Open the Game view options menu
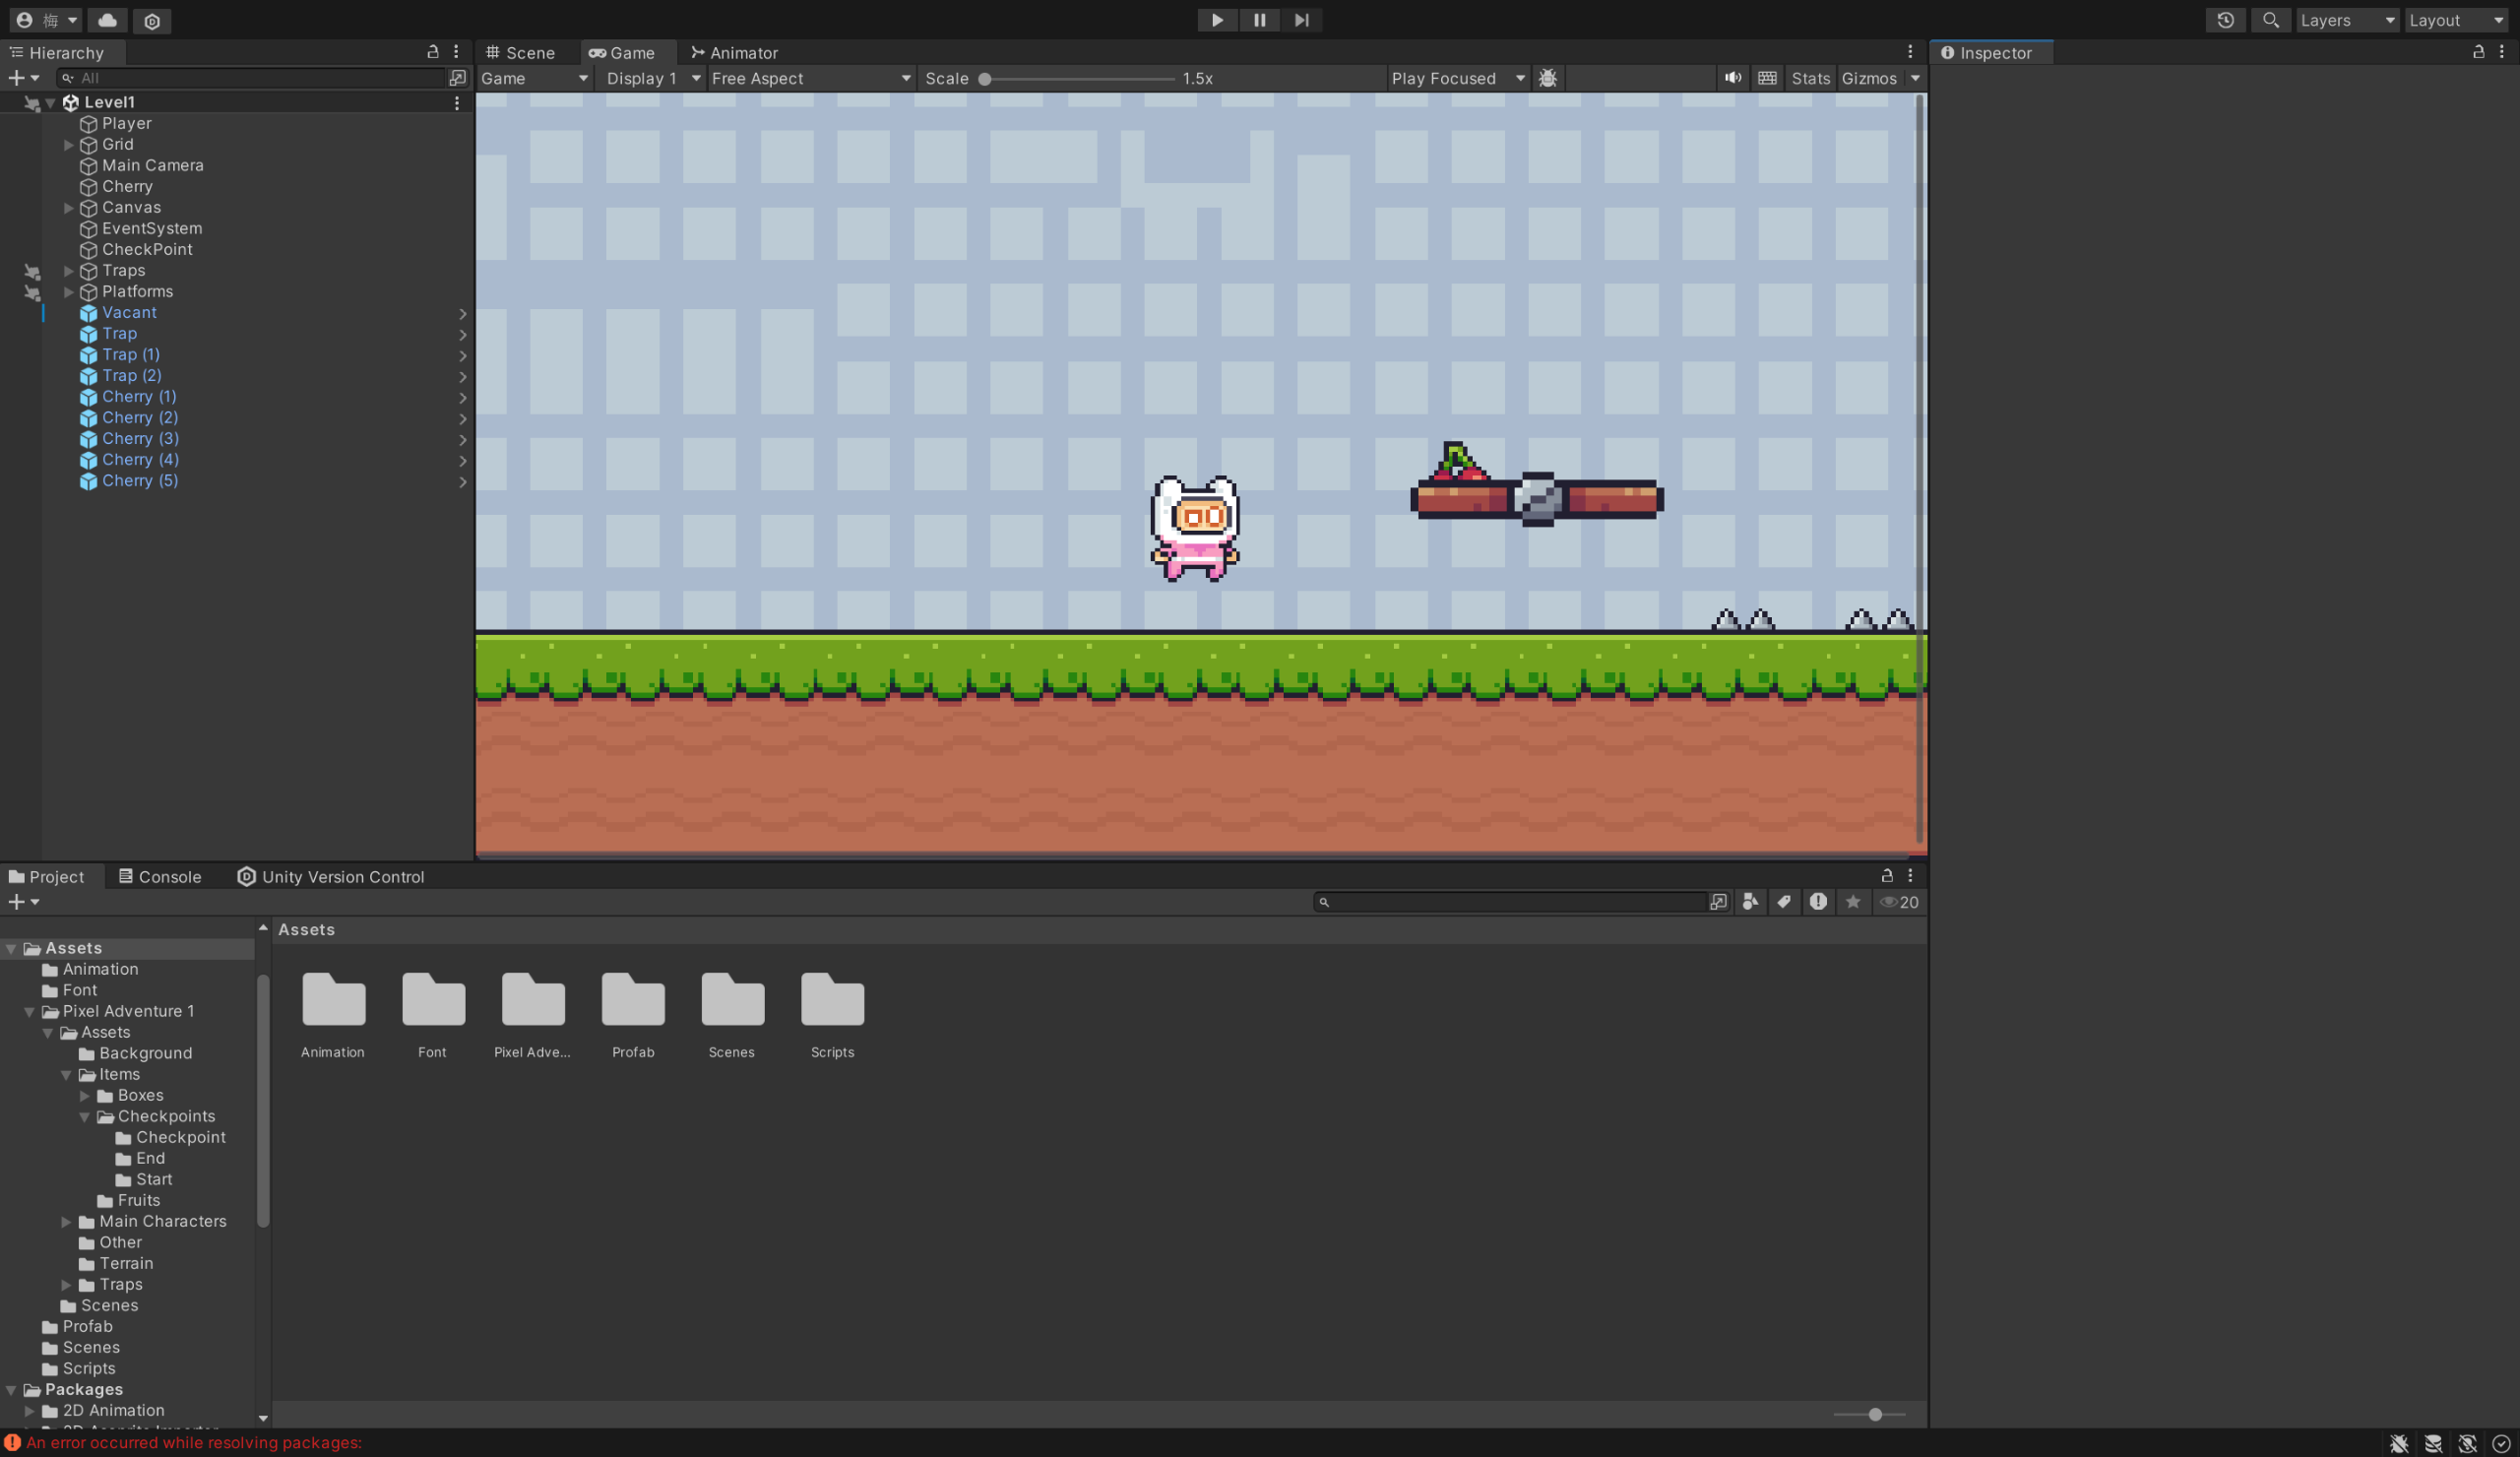The height and width of the screenshot is (1457, 2520). pos(1910,51)
